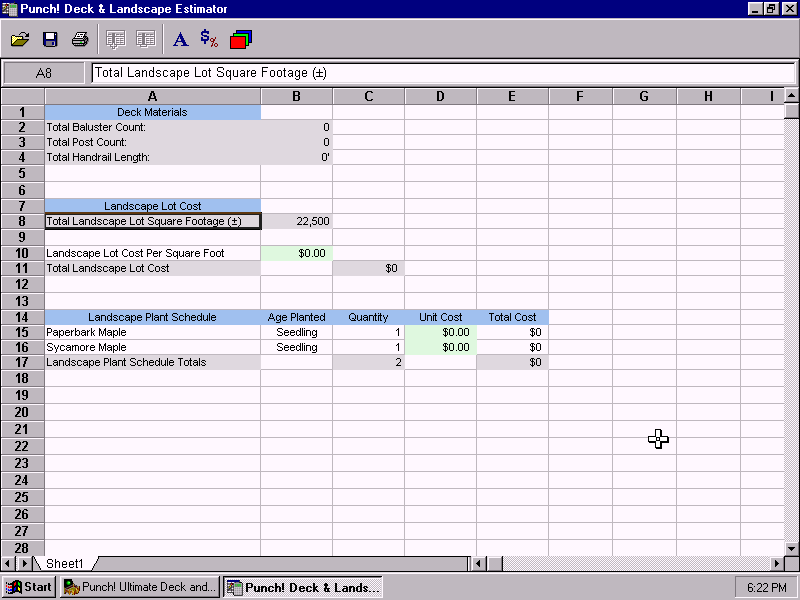Select column F header
Image resolution: width=800 pixels, height=600 pixels.
580,96
